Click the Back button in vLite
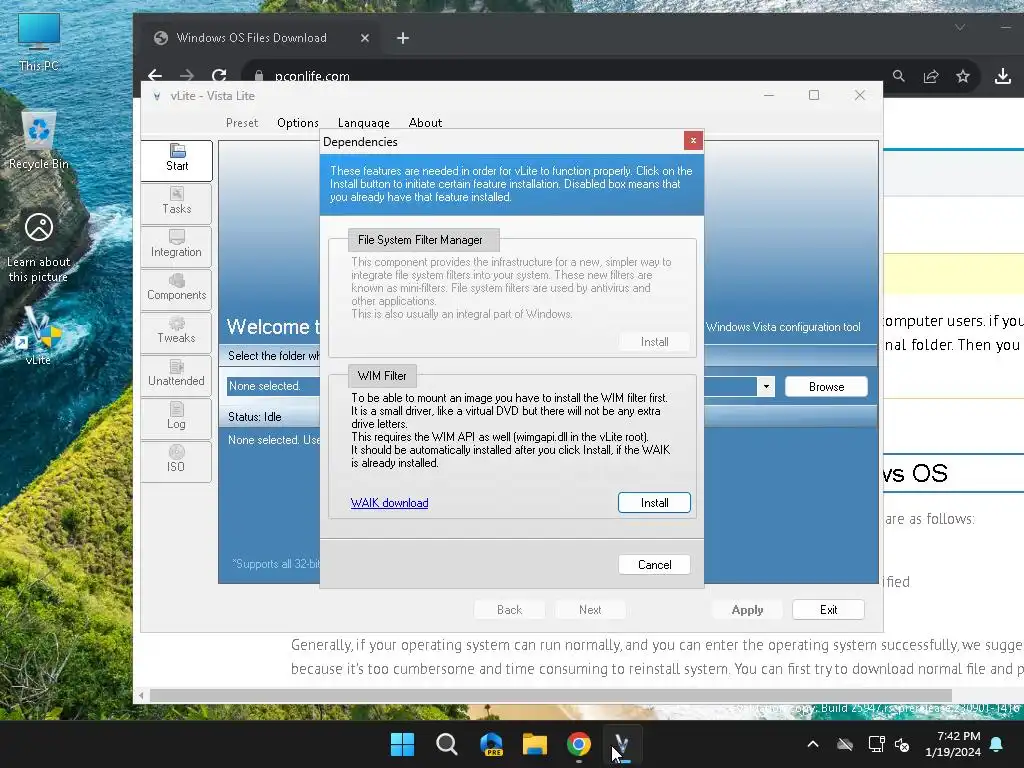This screenshot has width=1024, height=768. point(509,610)
